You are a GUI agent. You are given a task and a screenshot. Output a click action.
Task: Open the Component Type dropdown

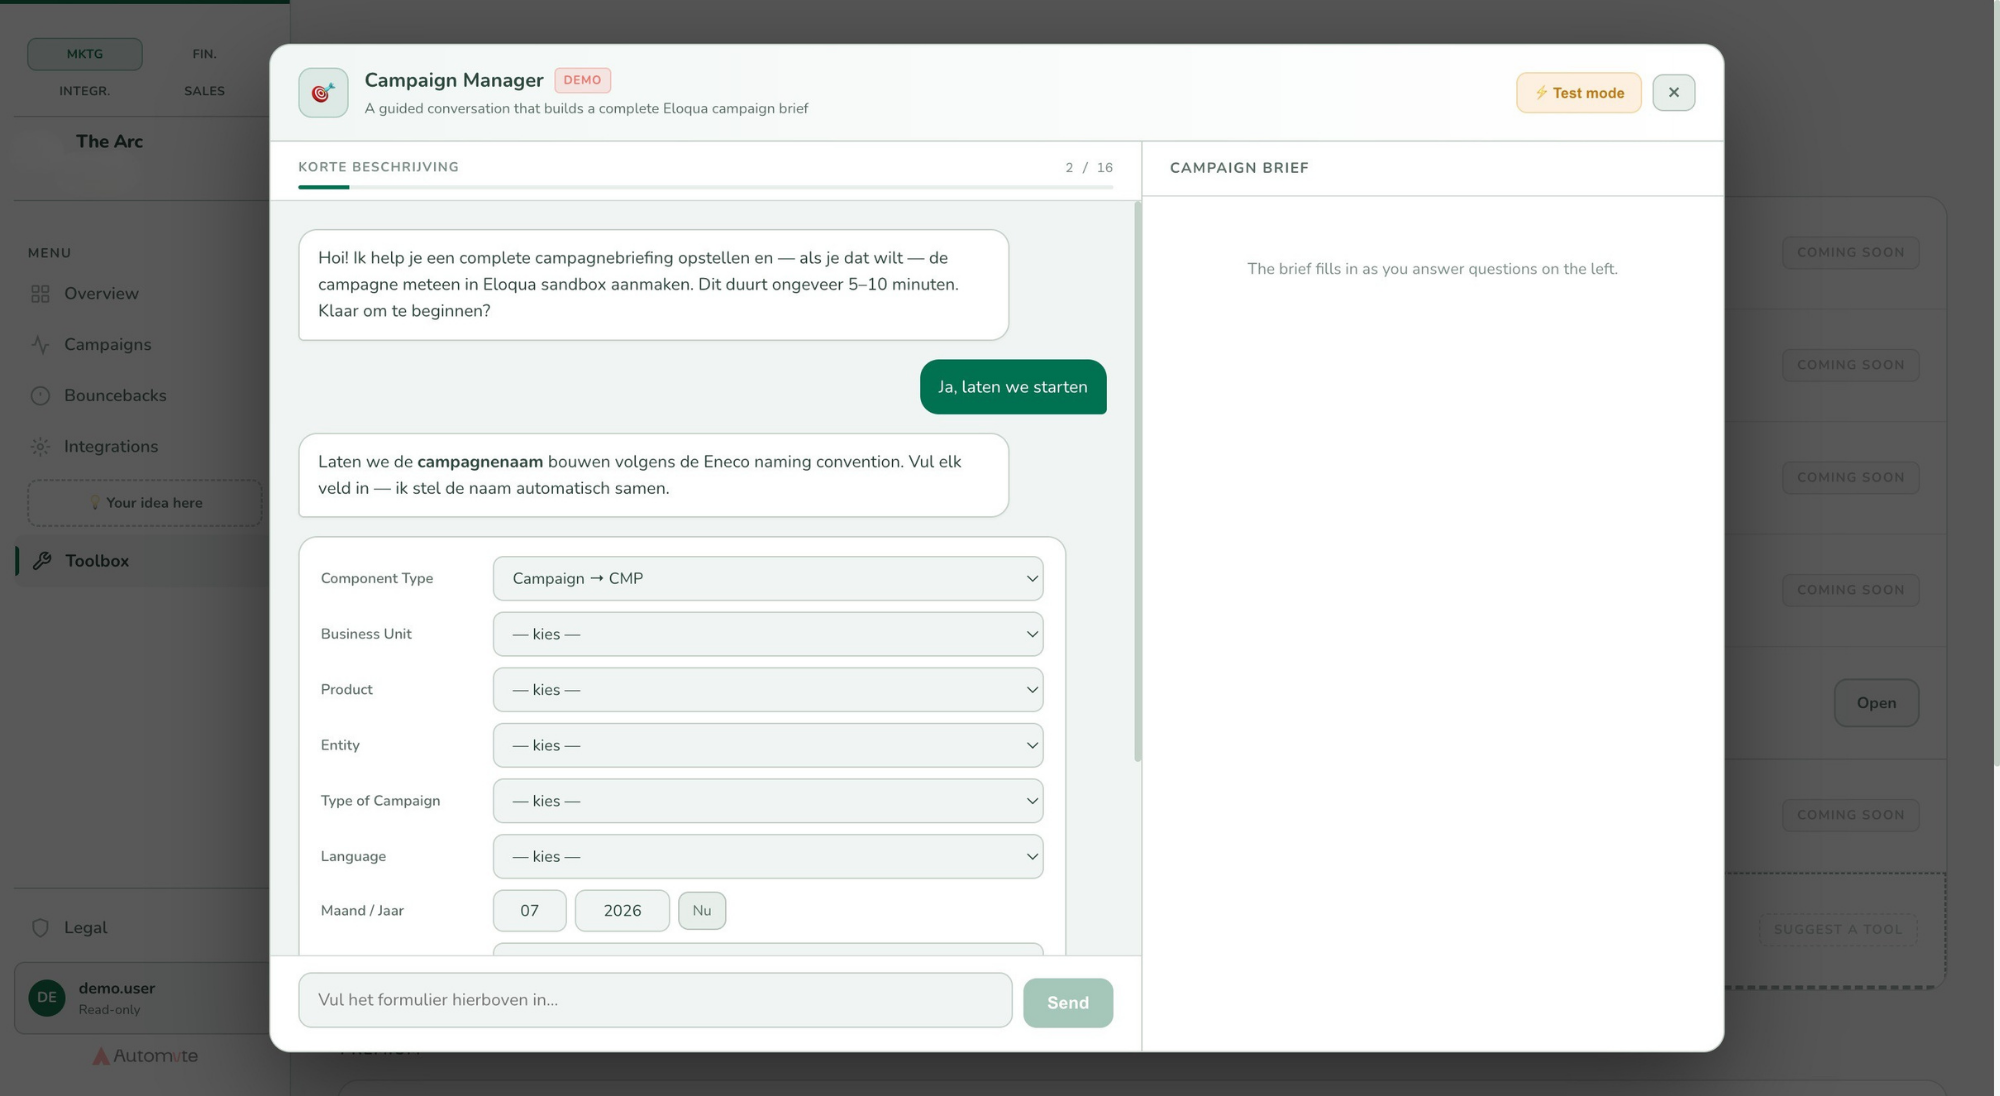(x=767, y=579)
